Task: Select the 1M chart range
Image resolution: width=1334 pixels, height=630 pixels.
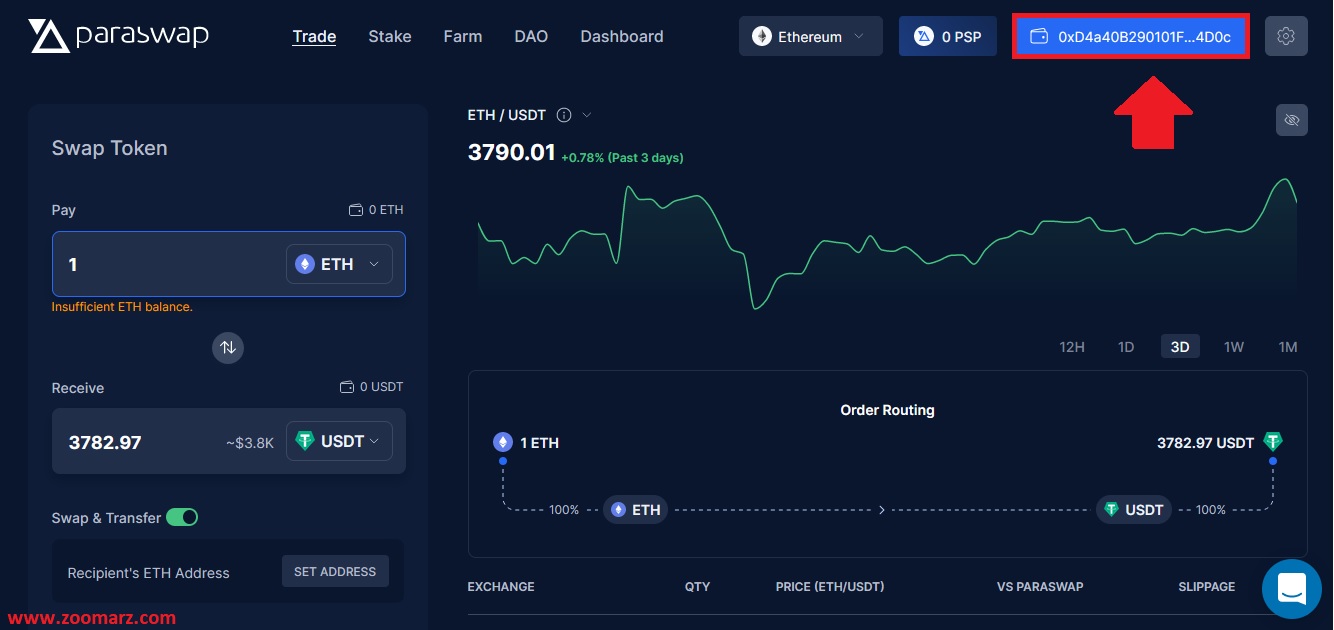Action: click(1288, 347)
